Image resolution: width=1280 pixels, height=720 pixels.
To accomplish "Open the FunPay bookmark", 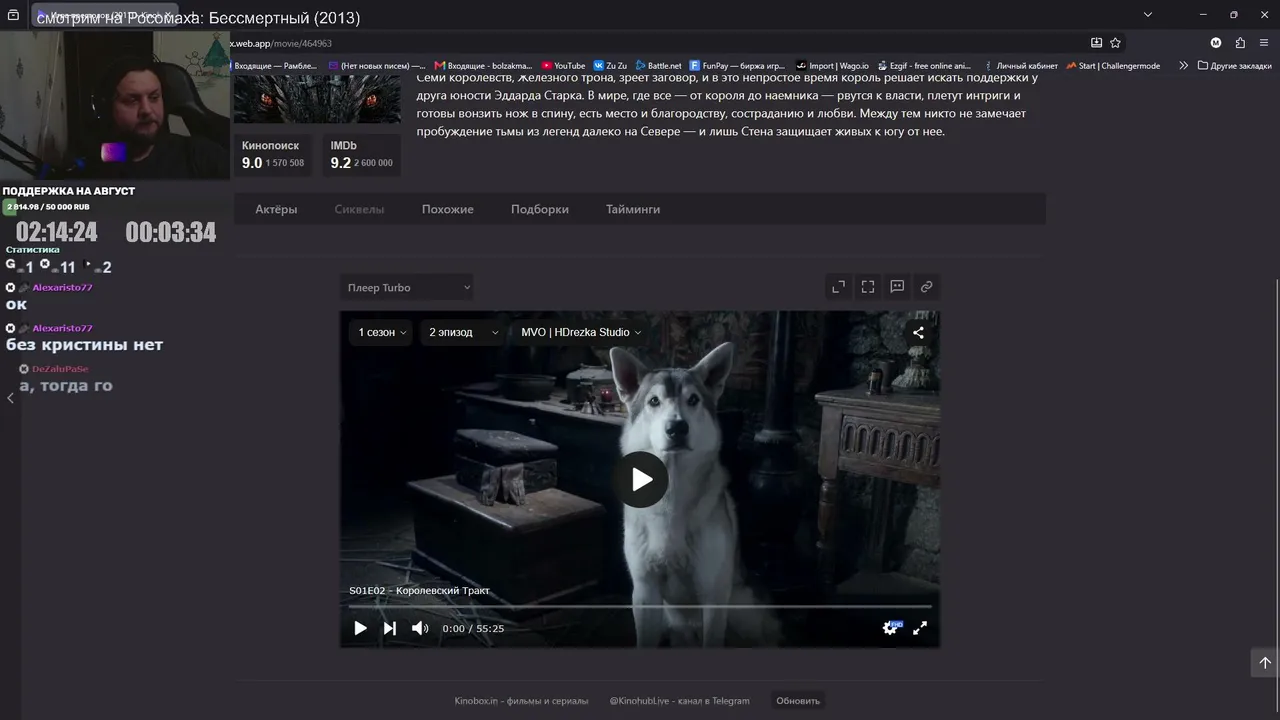I will (x=737, y=66).
